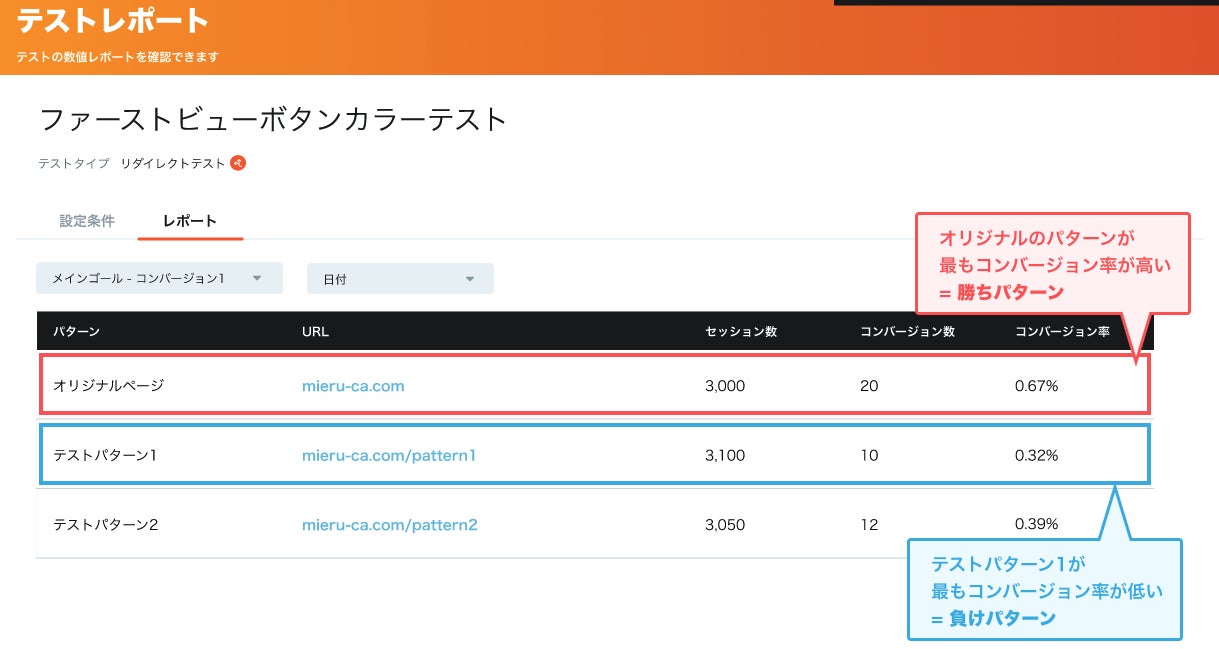Click the URL column header

[315, 331]
